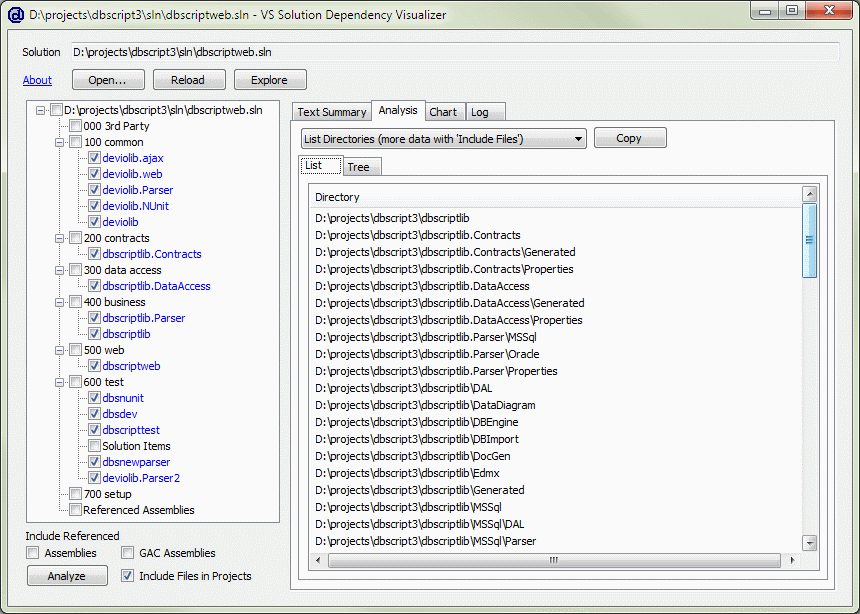Select dbscriptlib.DataAccess in the tree

pyautogui.click(x=156, y=286)
